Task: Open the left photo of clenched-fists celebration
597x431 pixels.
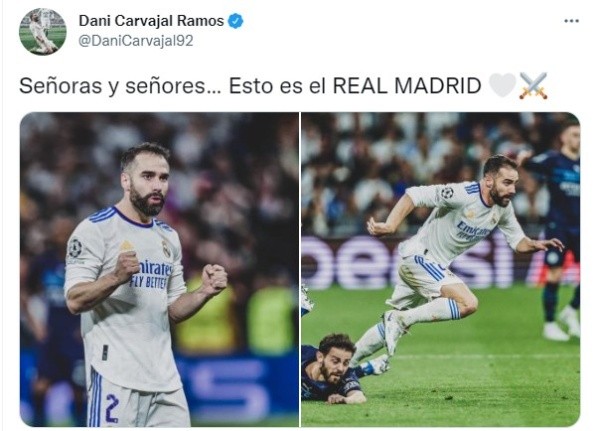Action: (159, 269)
